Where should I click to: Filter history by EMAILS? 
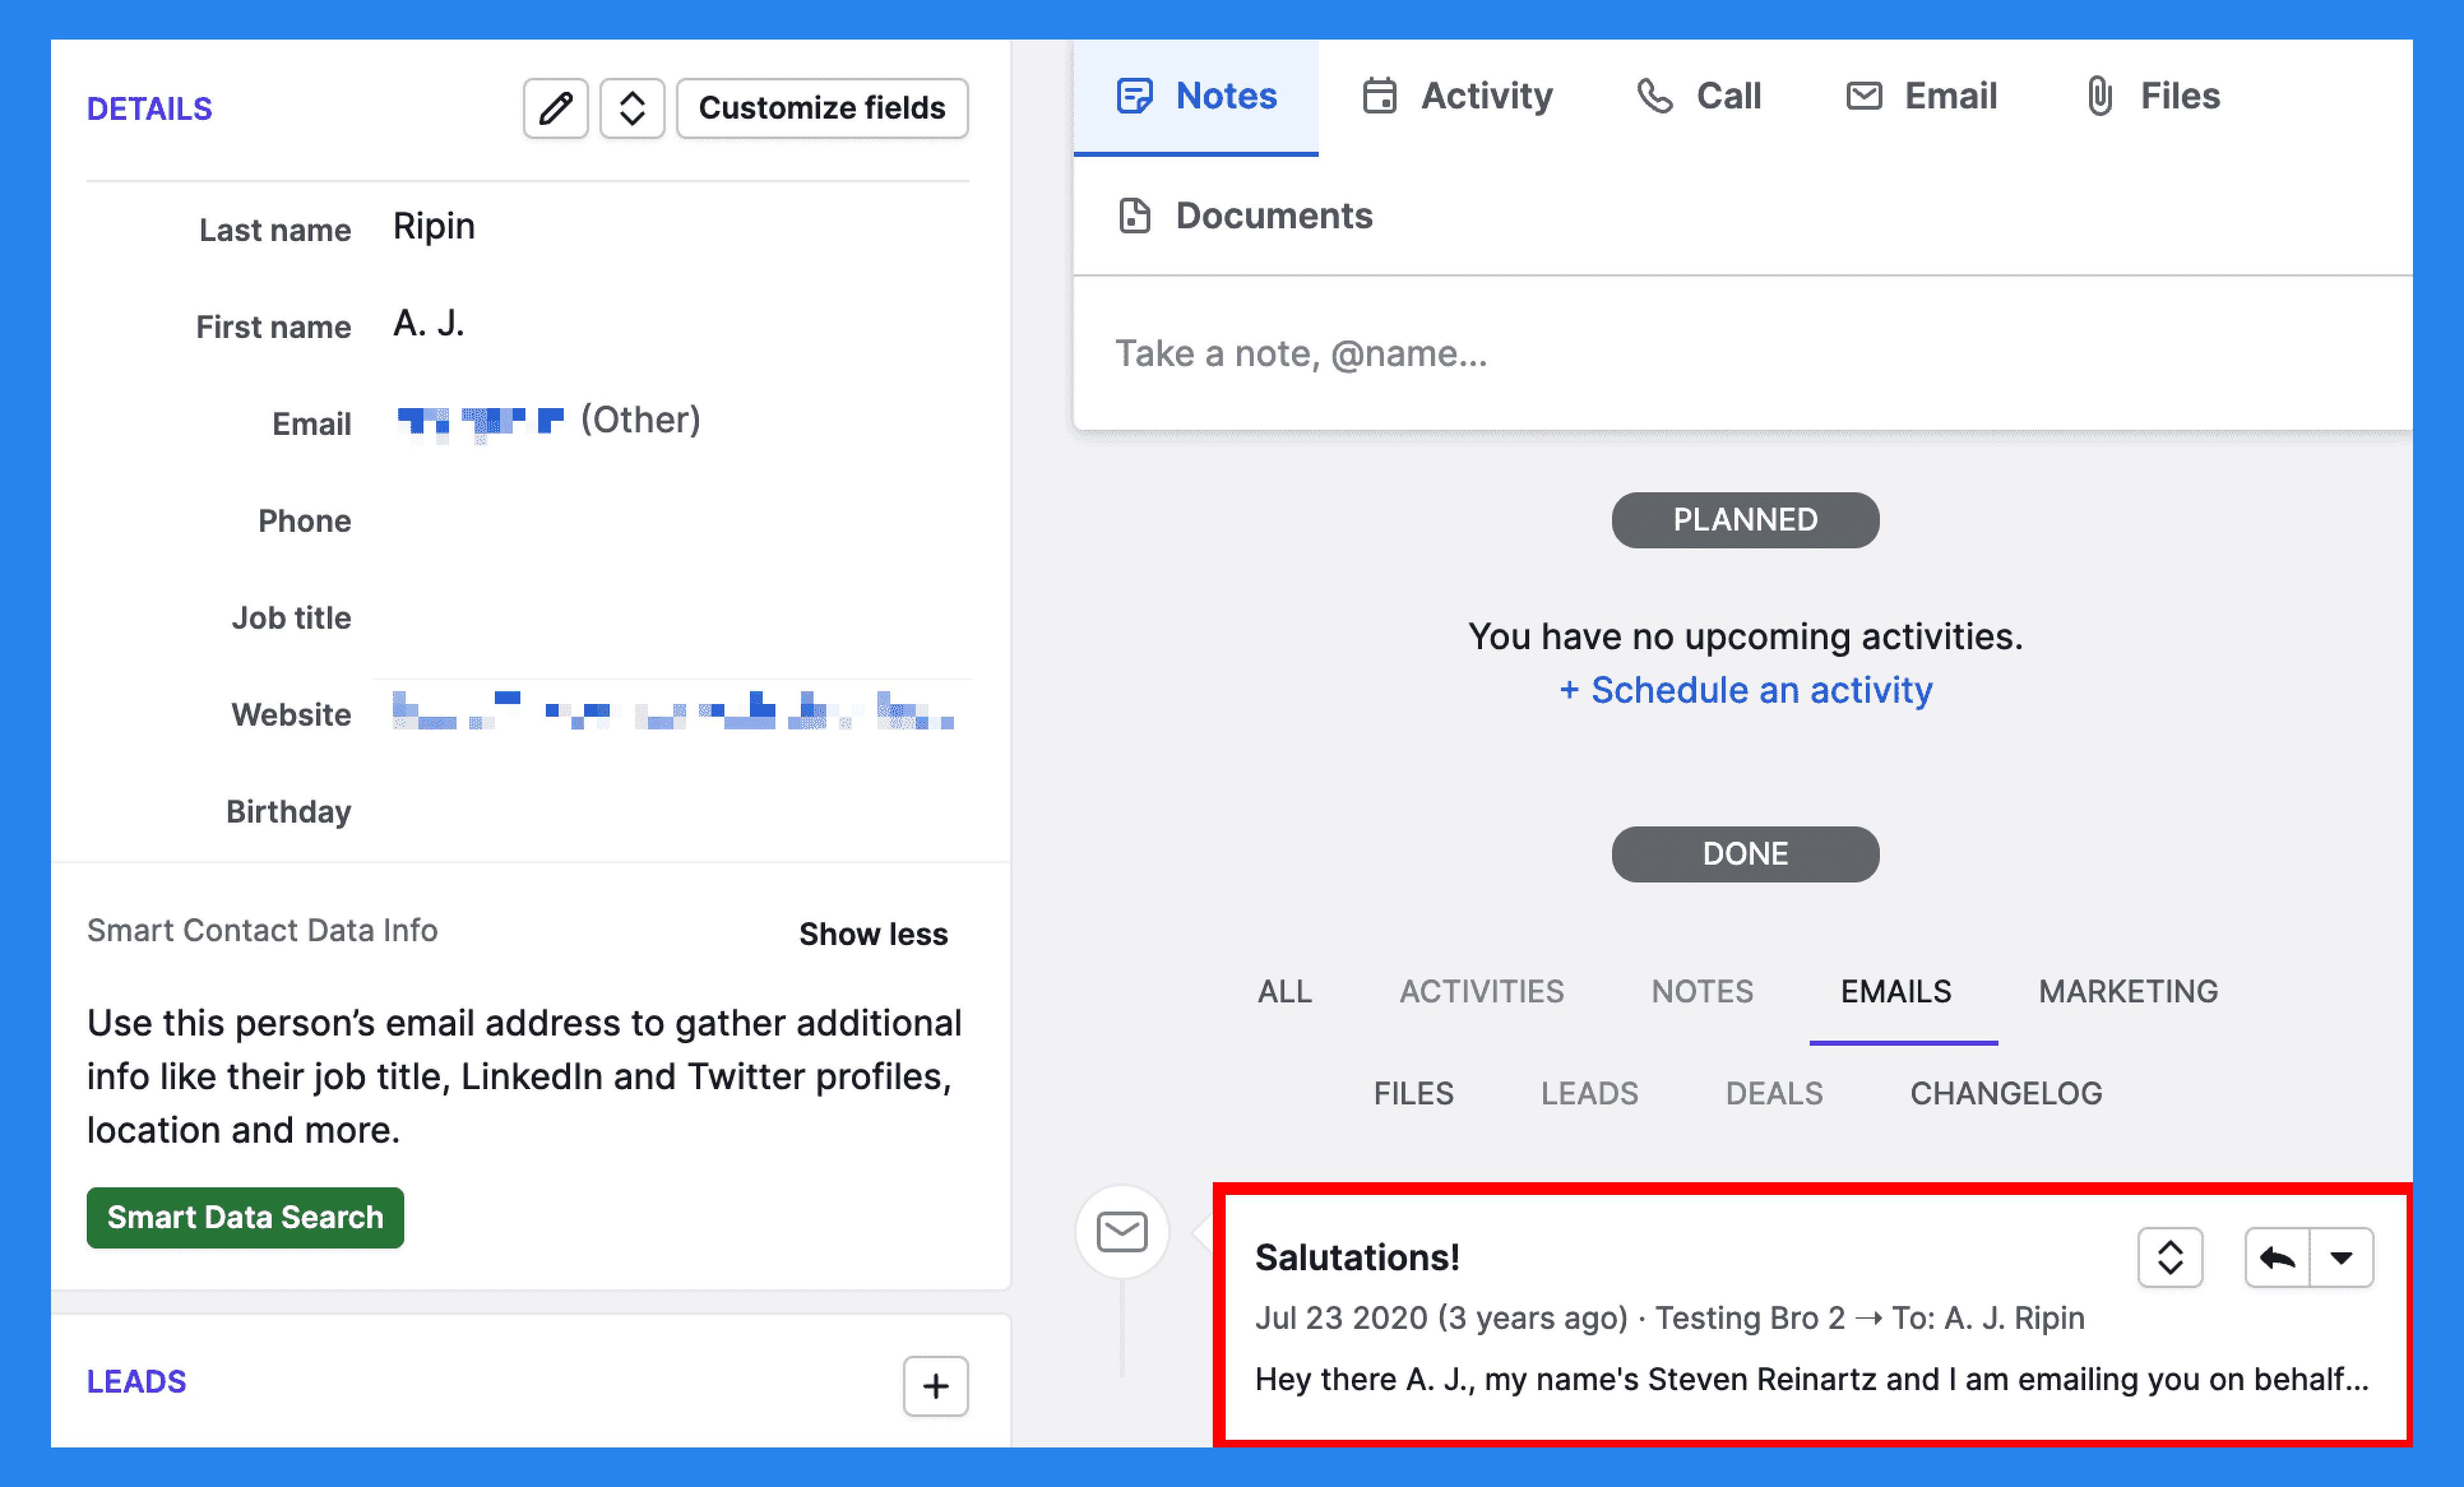pos(1896,992)
